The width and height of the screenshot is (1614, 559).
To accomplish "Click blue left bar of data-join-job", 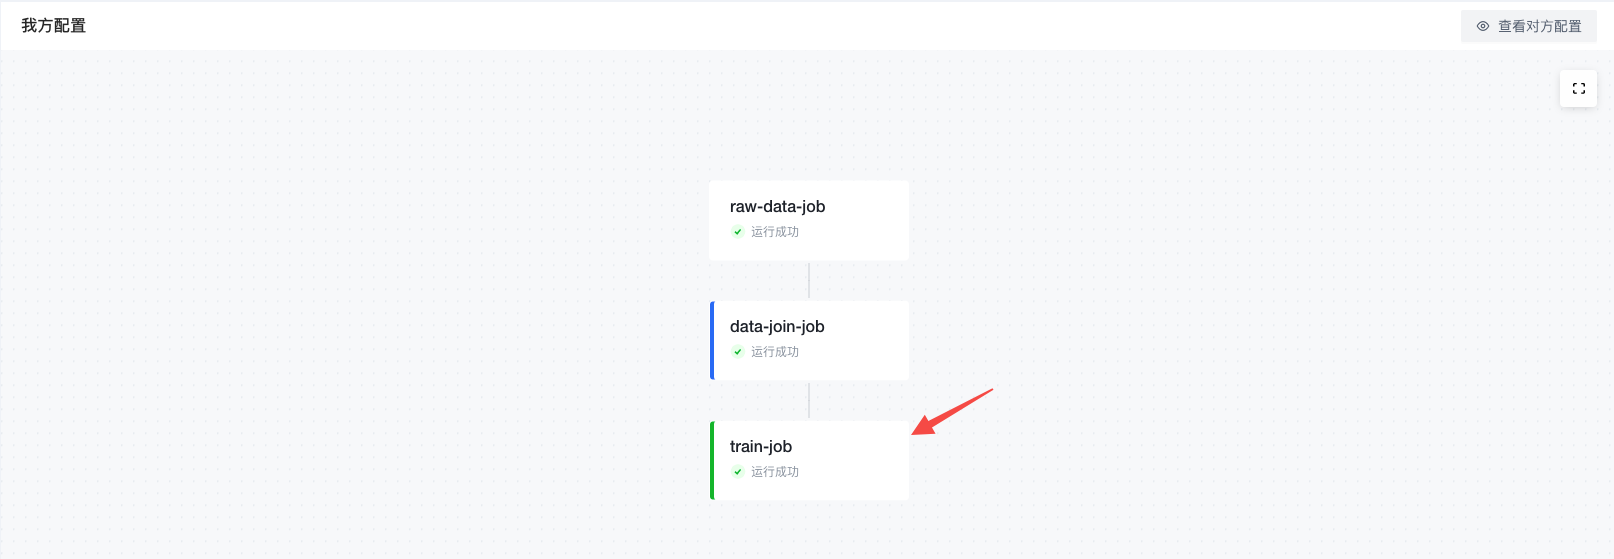I will [x=712, y=340].
